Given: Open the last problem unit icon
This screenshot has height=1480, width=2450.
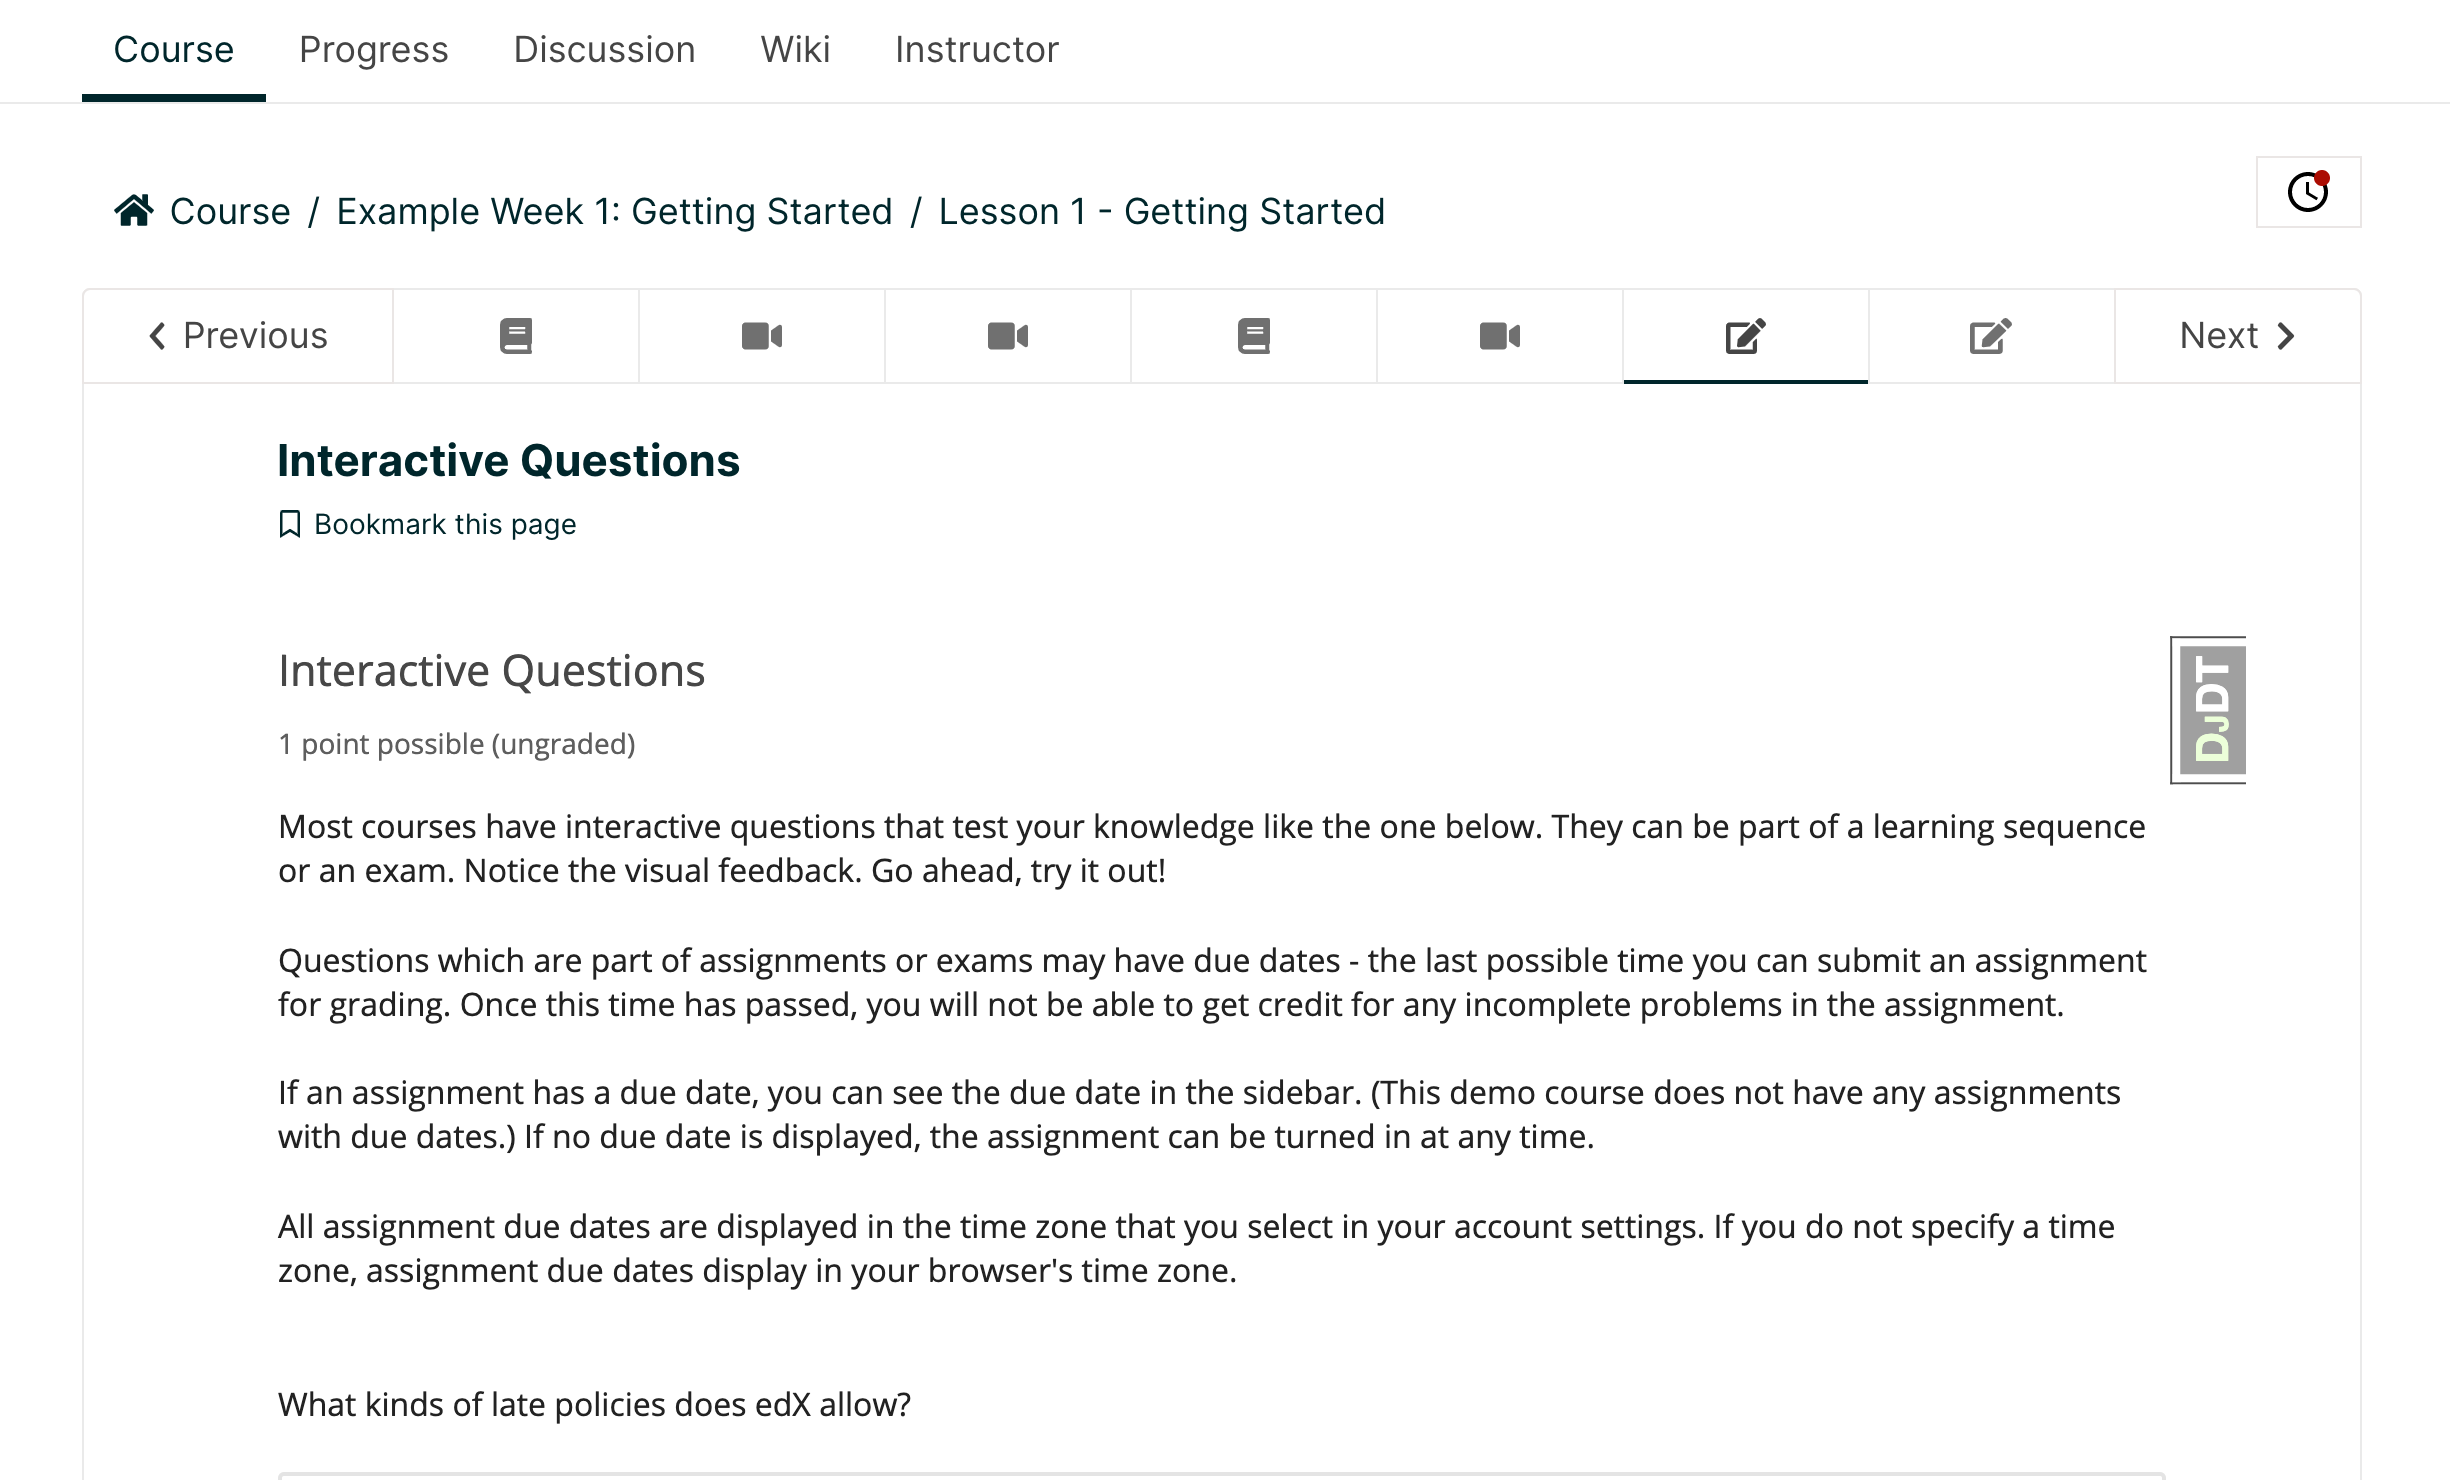Looking at the screenshot, I should pos(1992,336).
